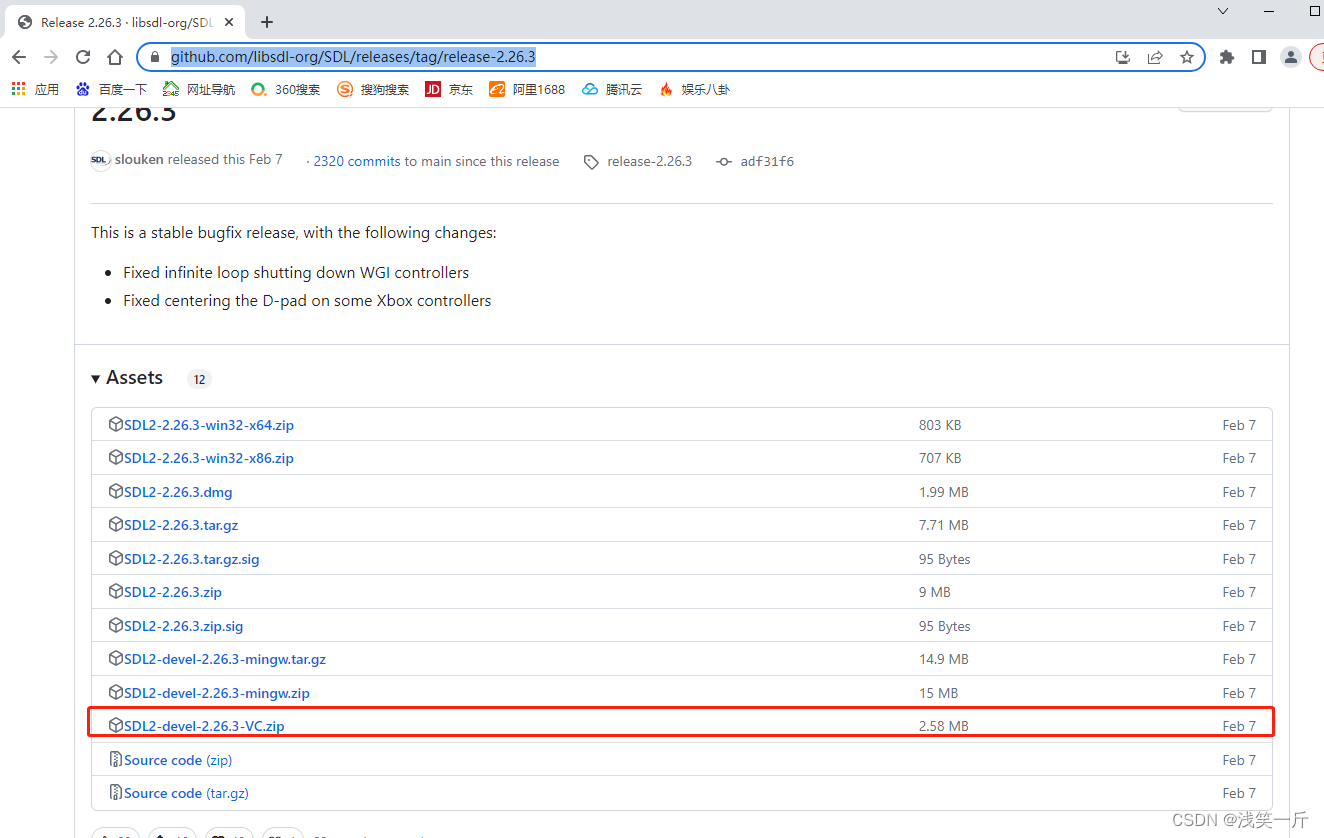Open the 腾讯云 bookmark

(x=612, y=89)
